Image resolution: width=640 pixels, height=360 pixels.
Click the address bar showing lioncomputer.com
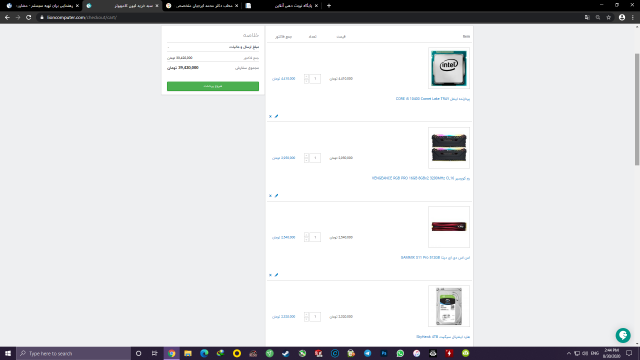[310, 17]
